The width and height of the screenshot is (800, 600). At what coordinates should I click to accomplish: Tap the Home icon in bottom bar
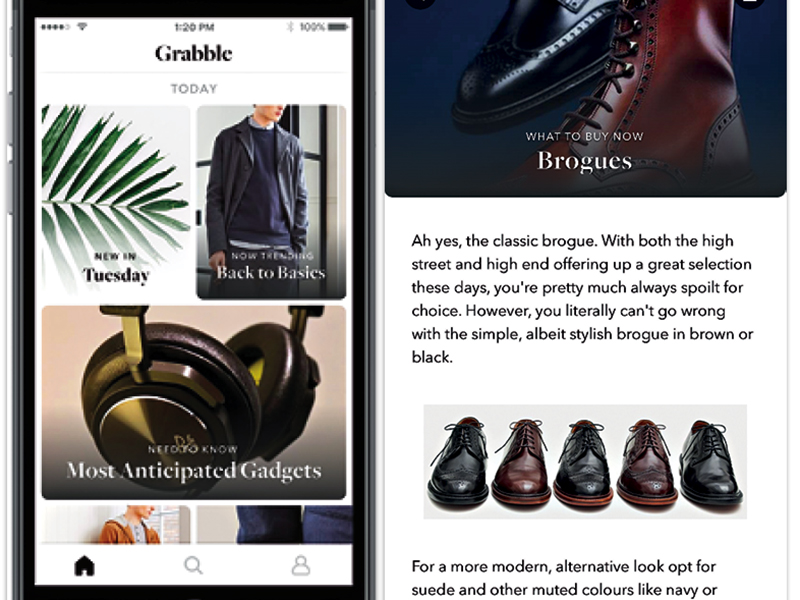click(x=85, y=566)
